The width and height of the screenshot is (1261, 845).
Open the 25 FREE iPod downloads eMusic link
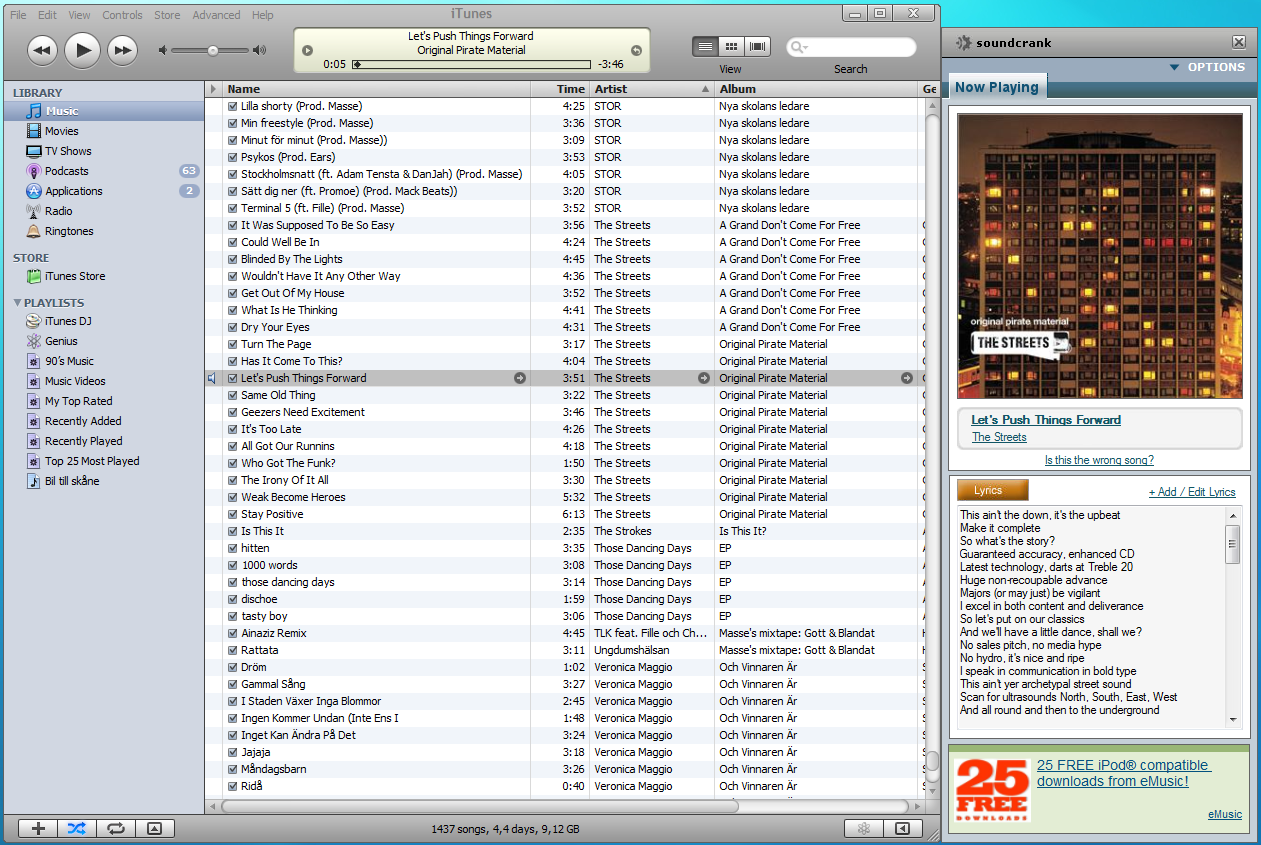(x=1124, y=773)
